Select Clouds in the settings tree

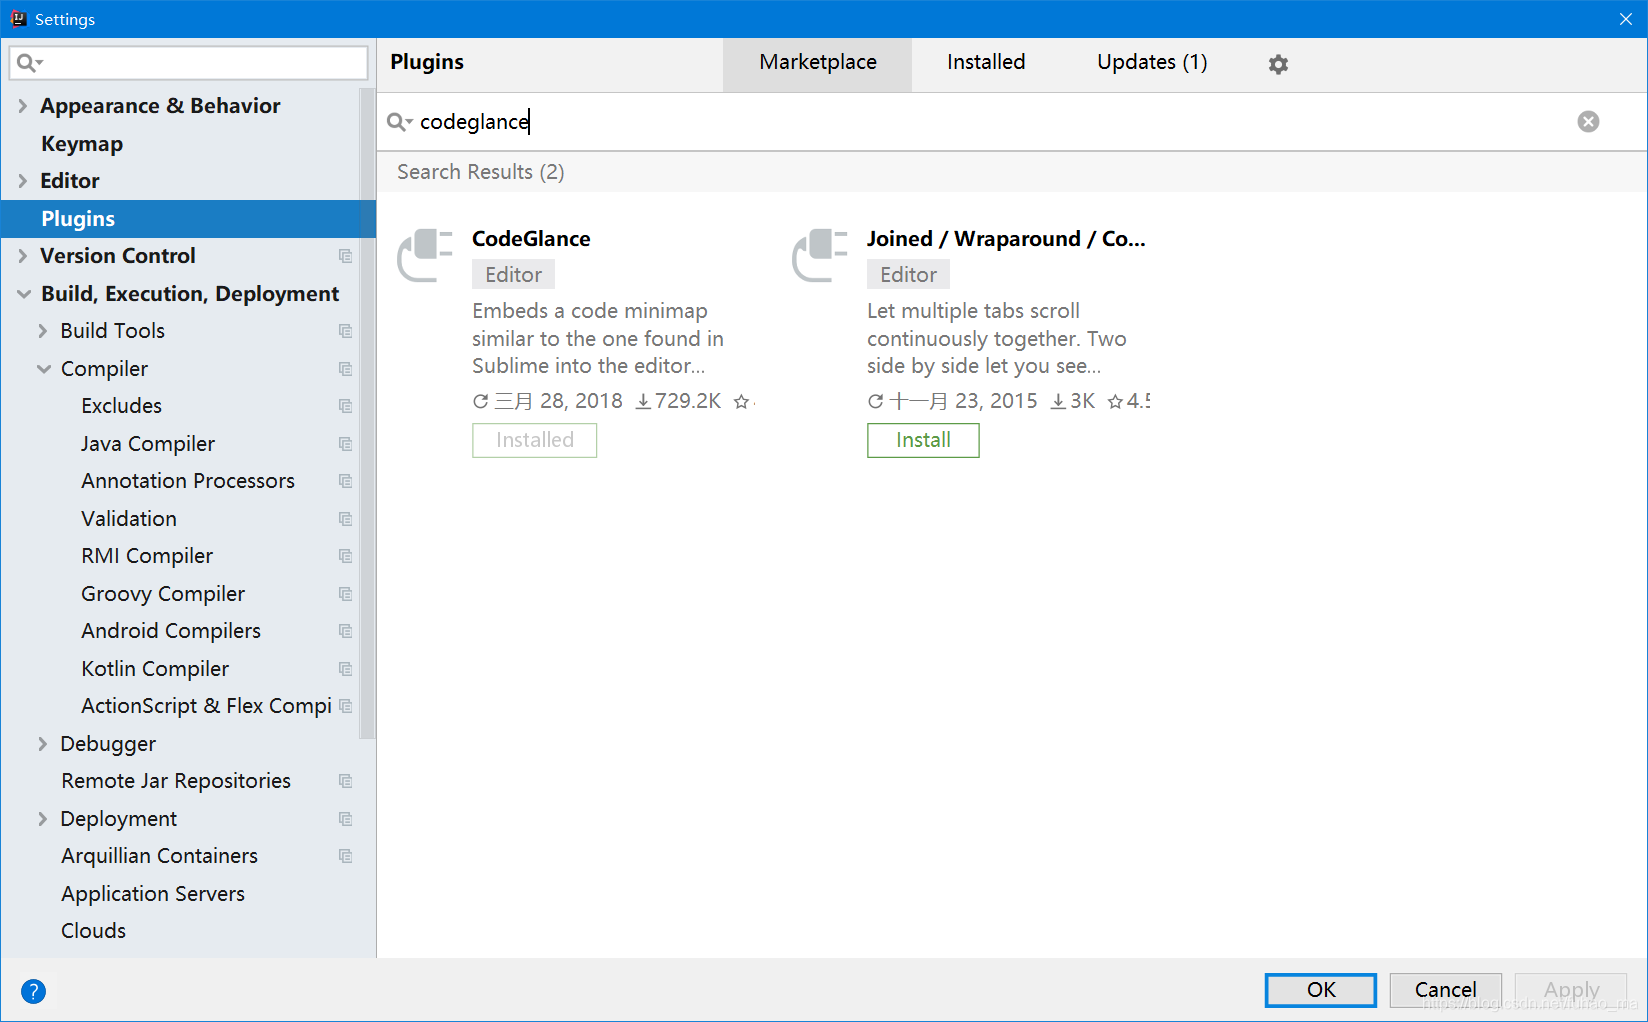click(x=93, y=931)
